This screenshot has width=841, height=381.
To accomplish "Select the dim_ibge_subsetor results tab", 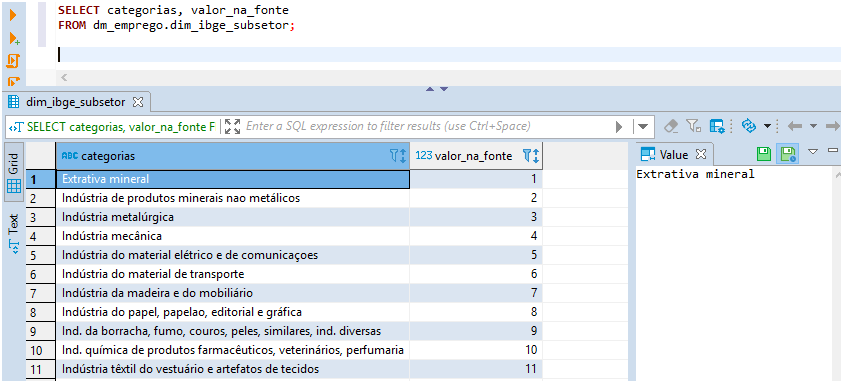I will tap(75, 102).
